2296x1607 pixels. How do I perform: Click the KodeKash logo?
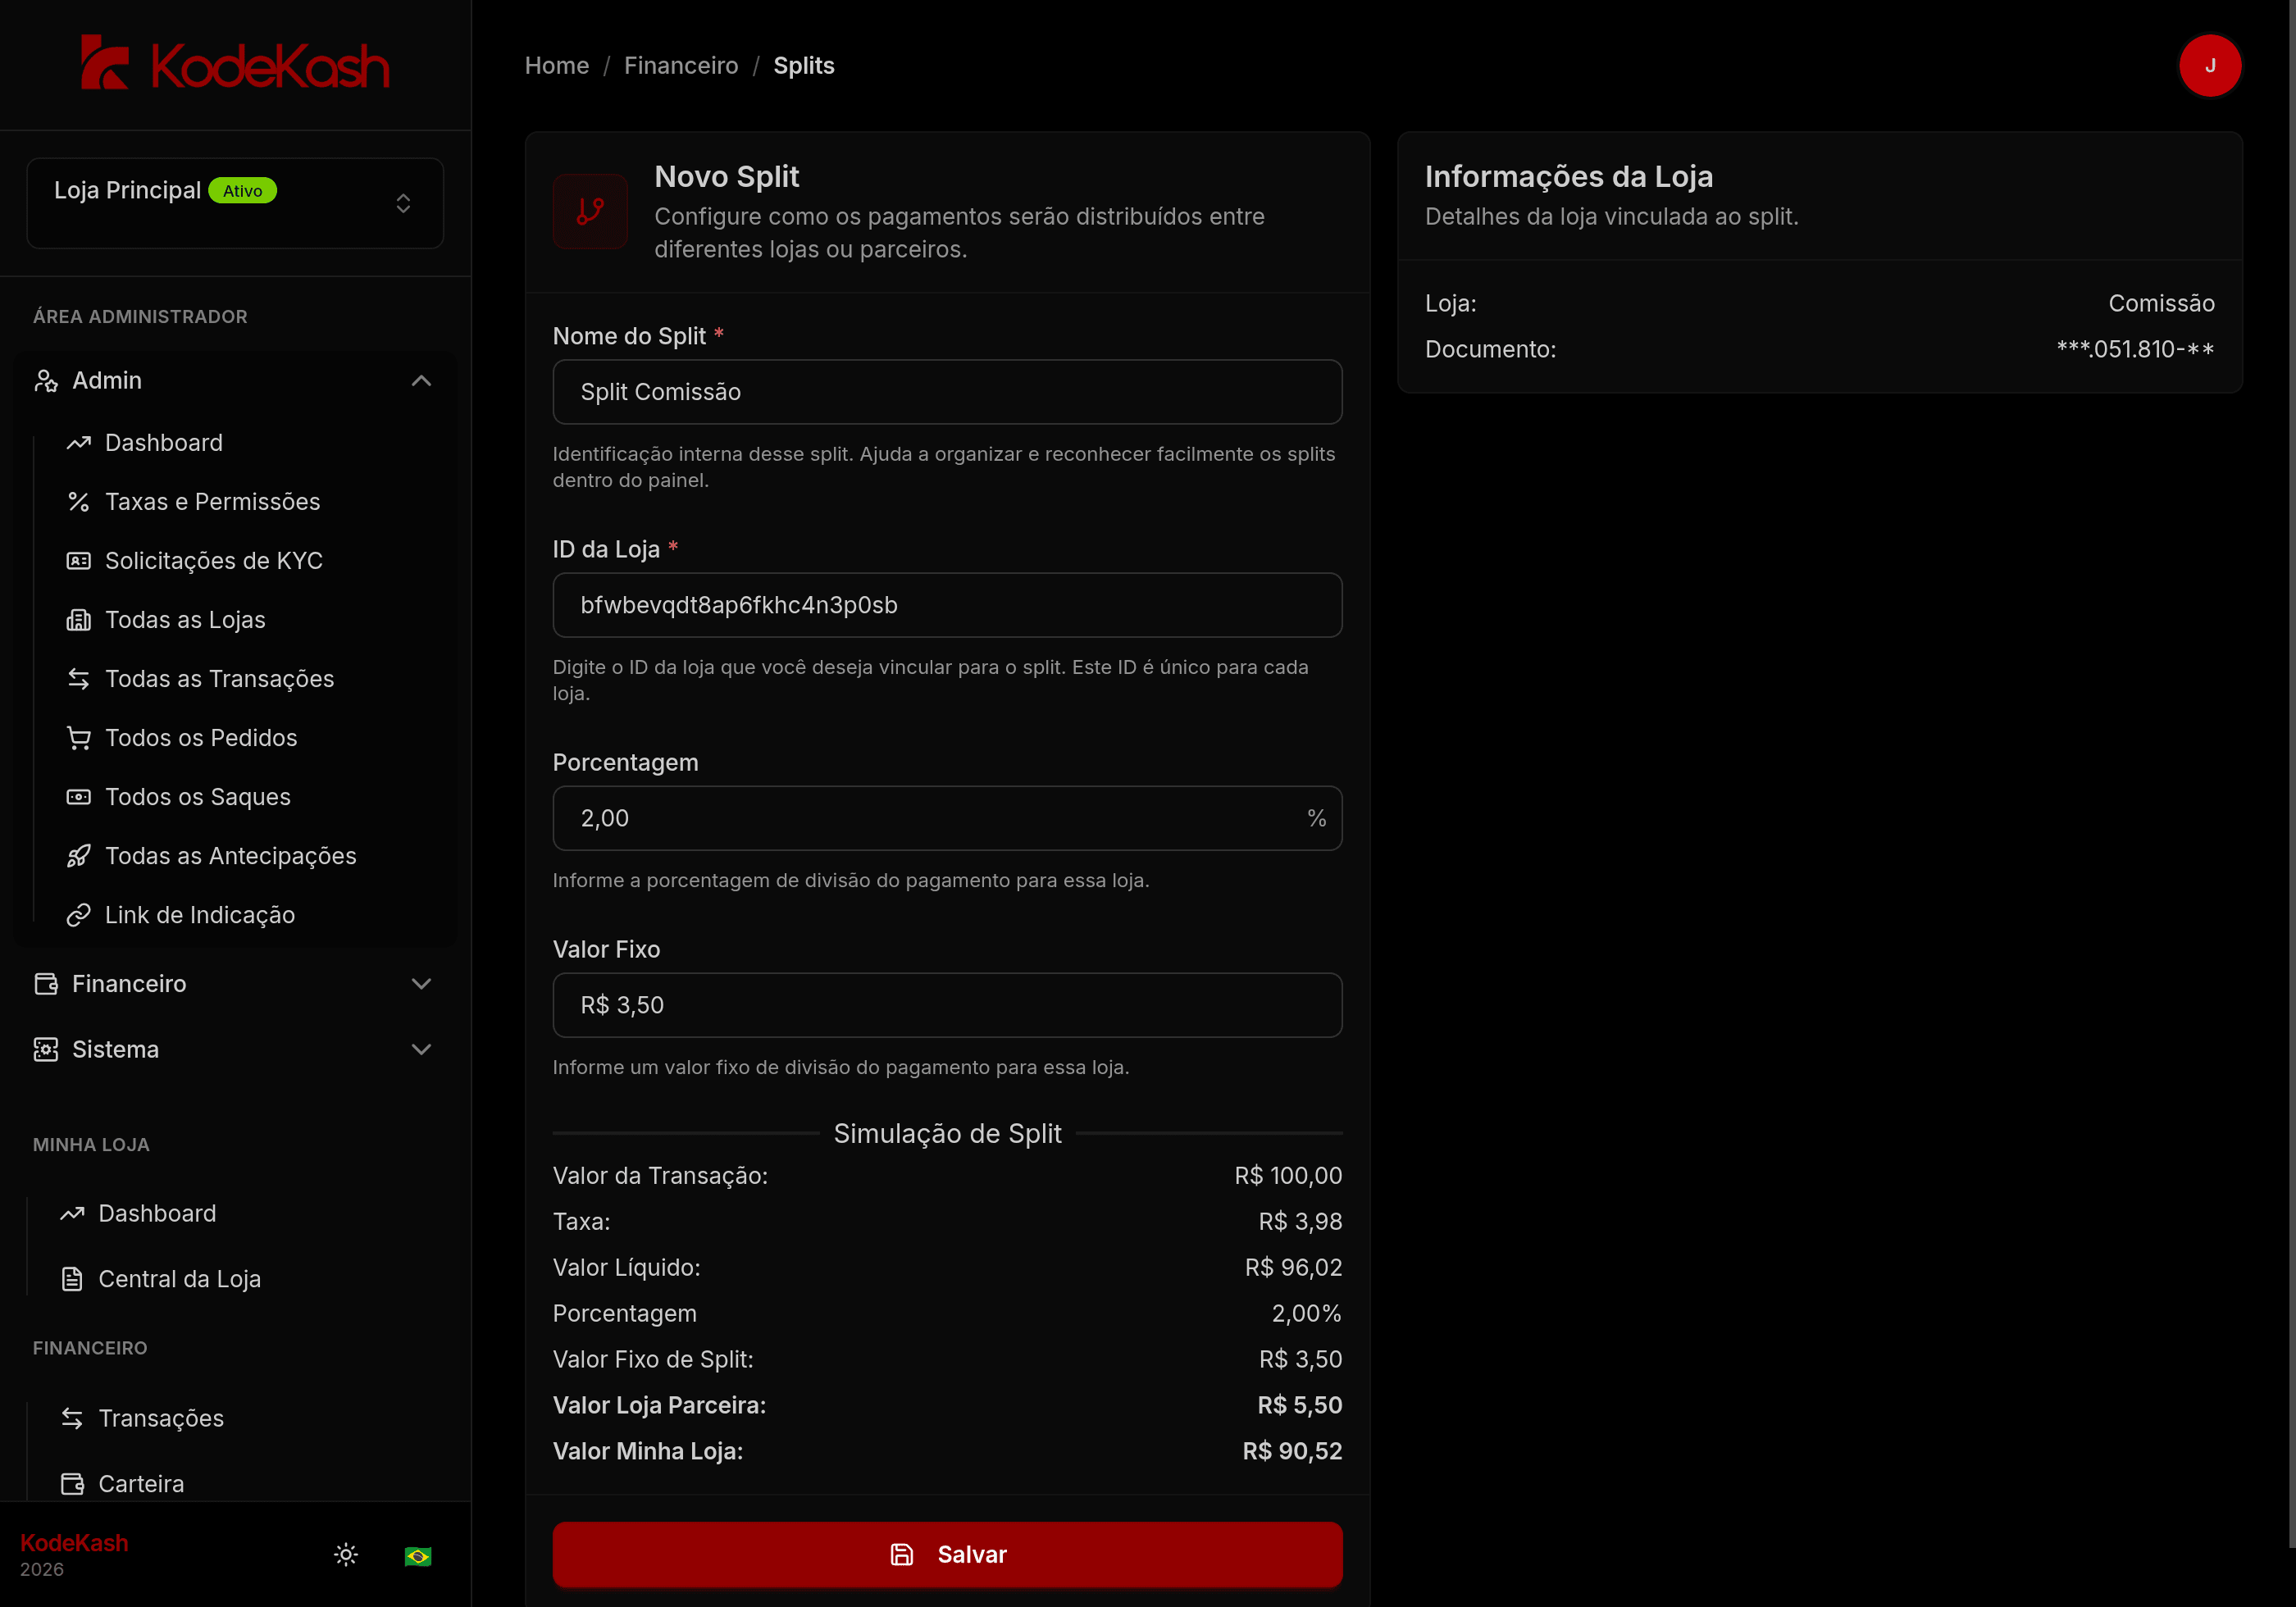tap(235, 63)
